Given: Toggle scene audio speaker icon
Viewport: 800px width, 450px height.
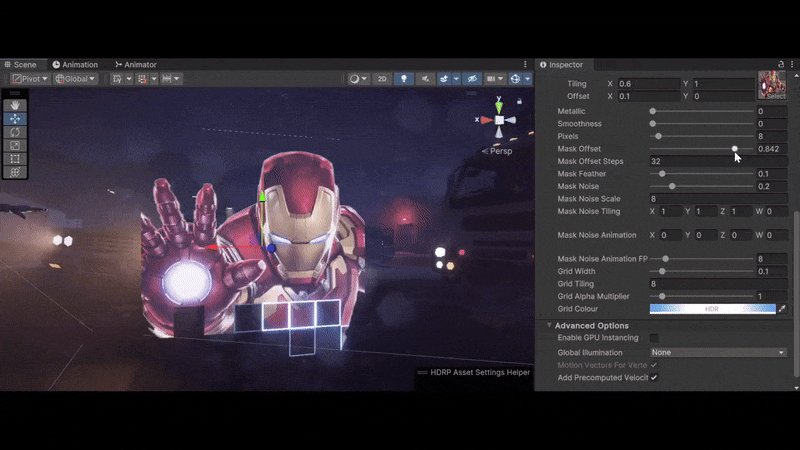Looking at the screenshot, I should pyautogui.click(x=424, y=79).
